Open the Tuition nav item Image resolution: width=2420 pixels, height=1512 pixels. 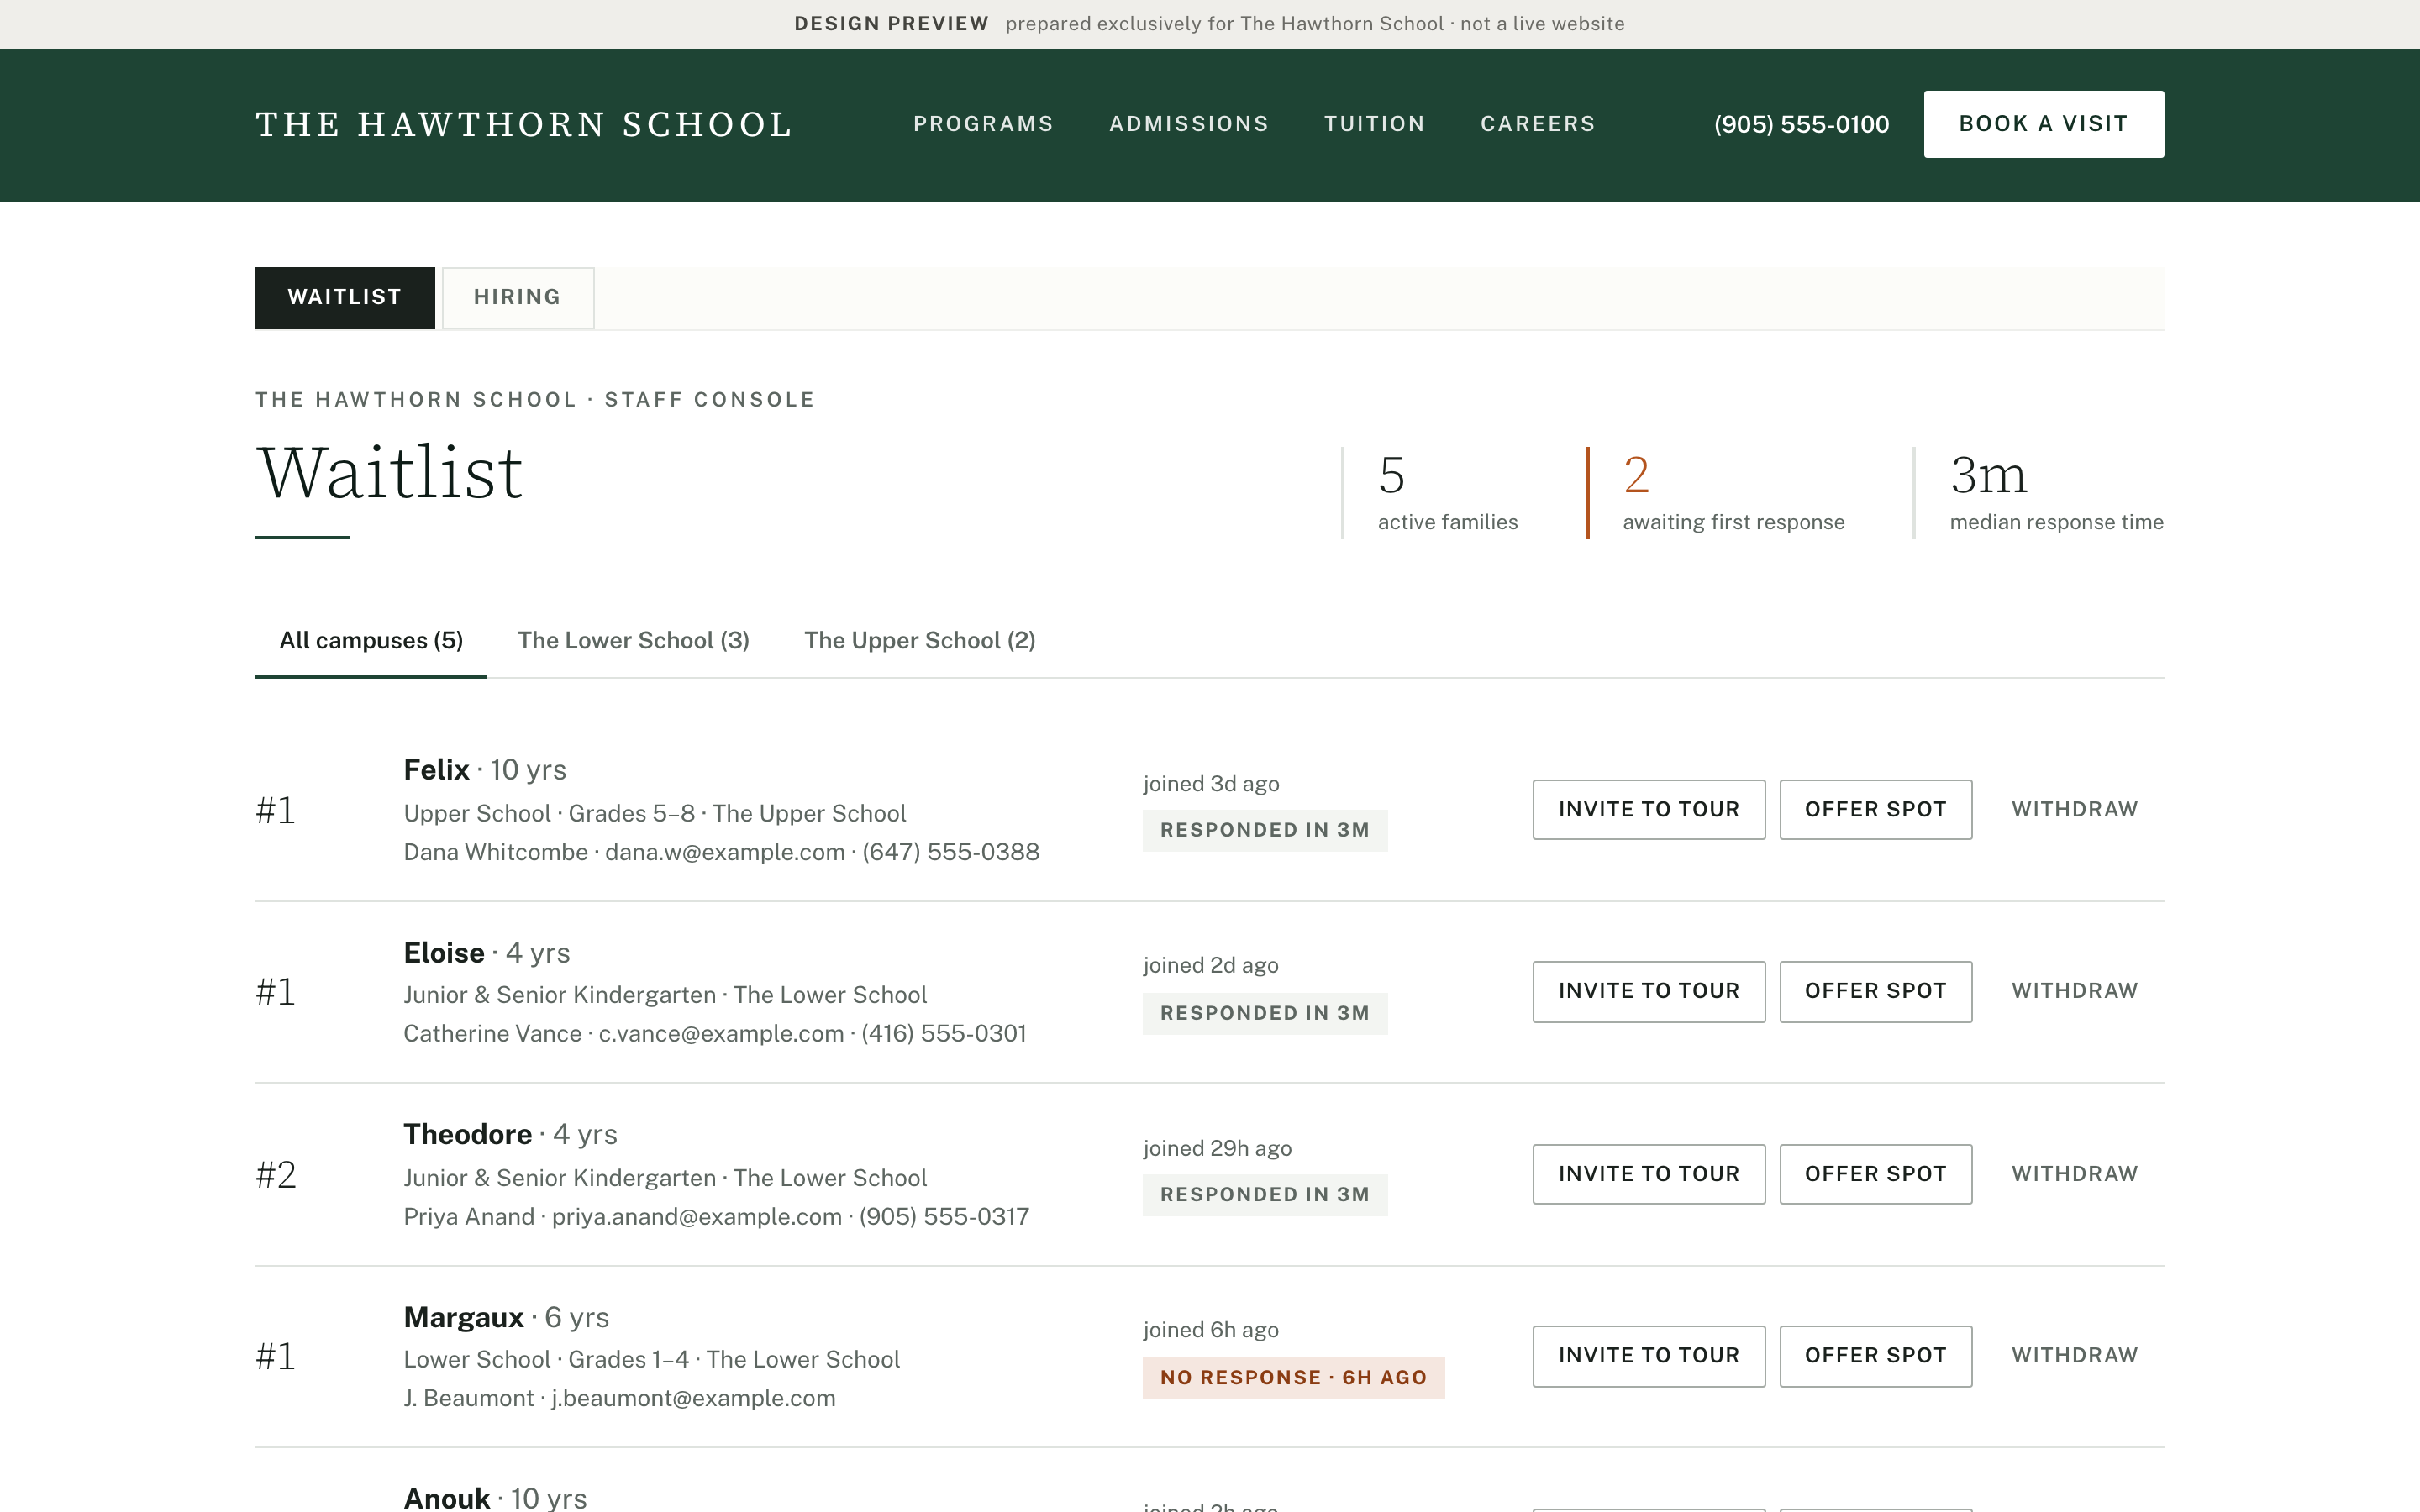(x=1375, y=124)
